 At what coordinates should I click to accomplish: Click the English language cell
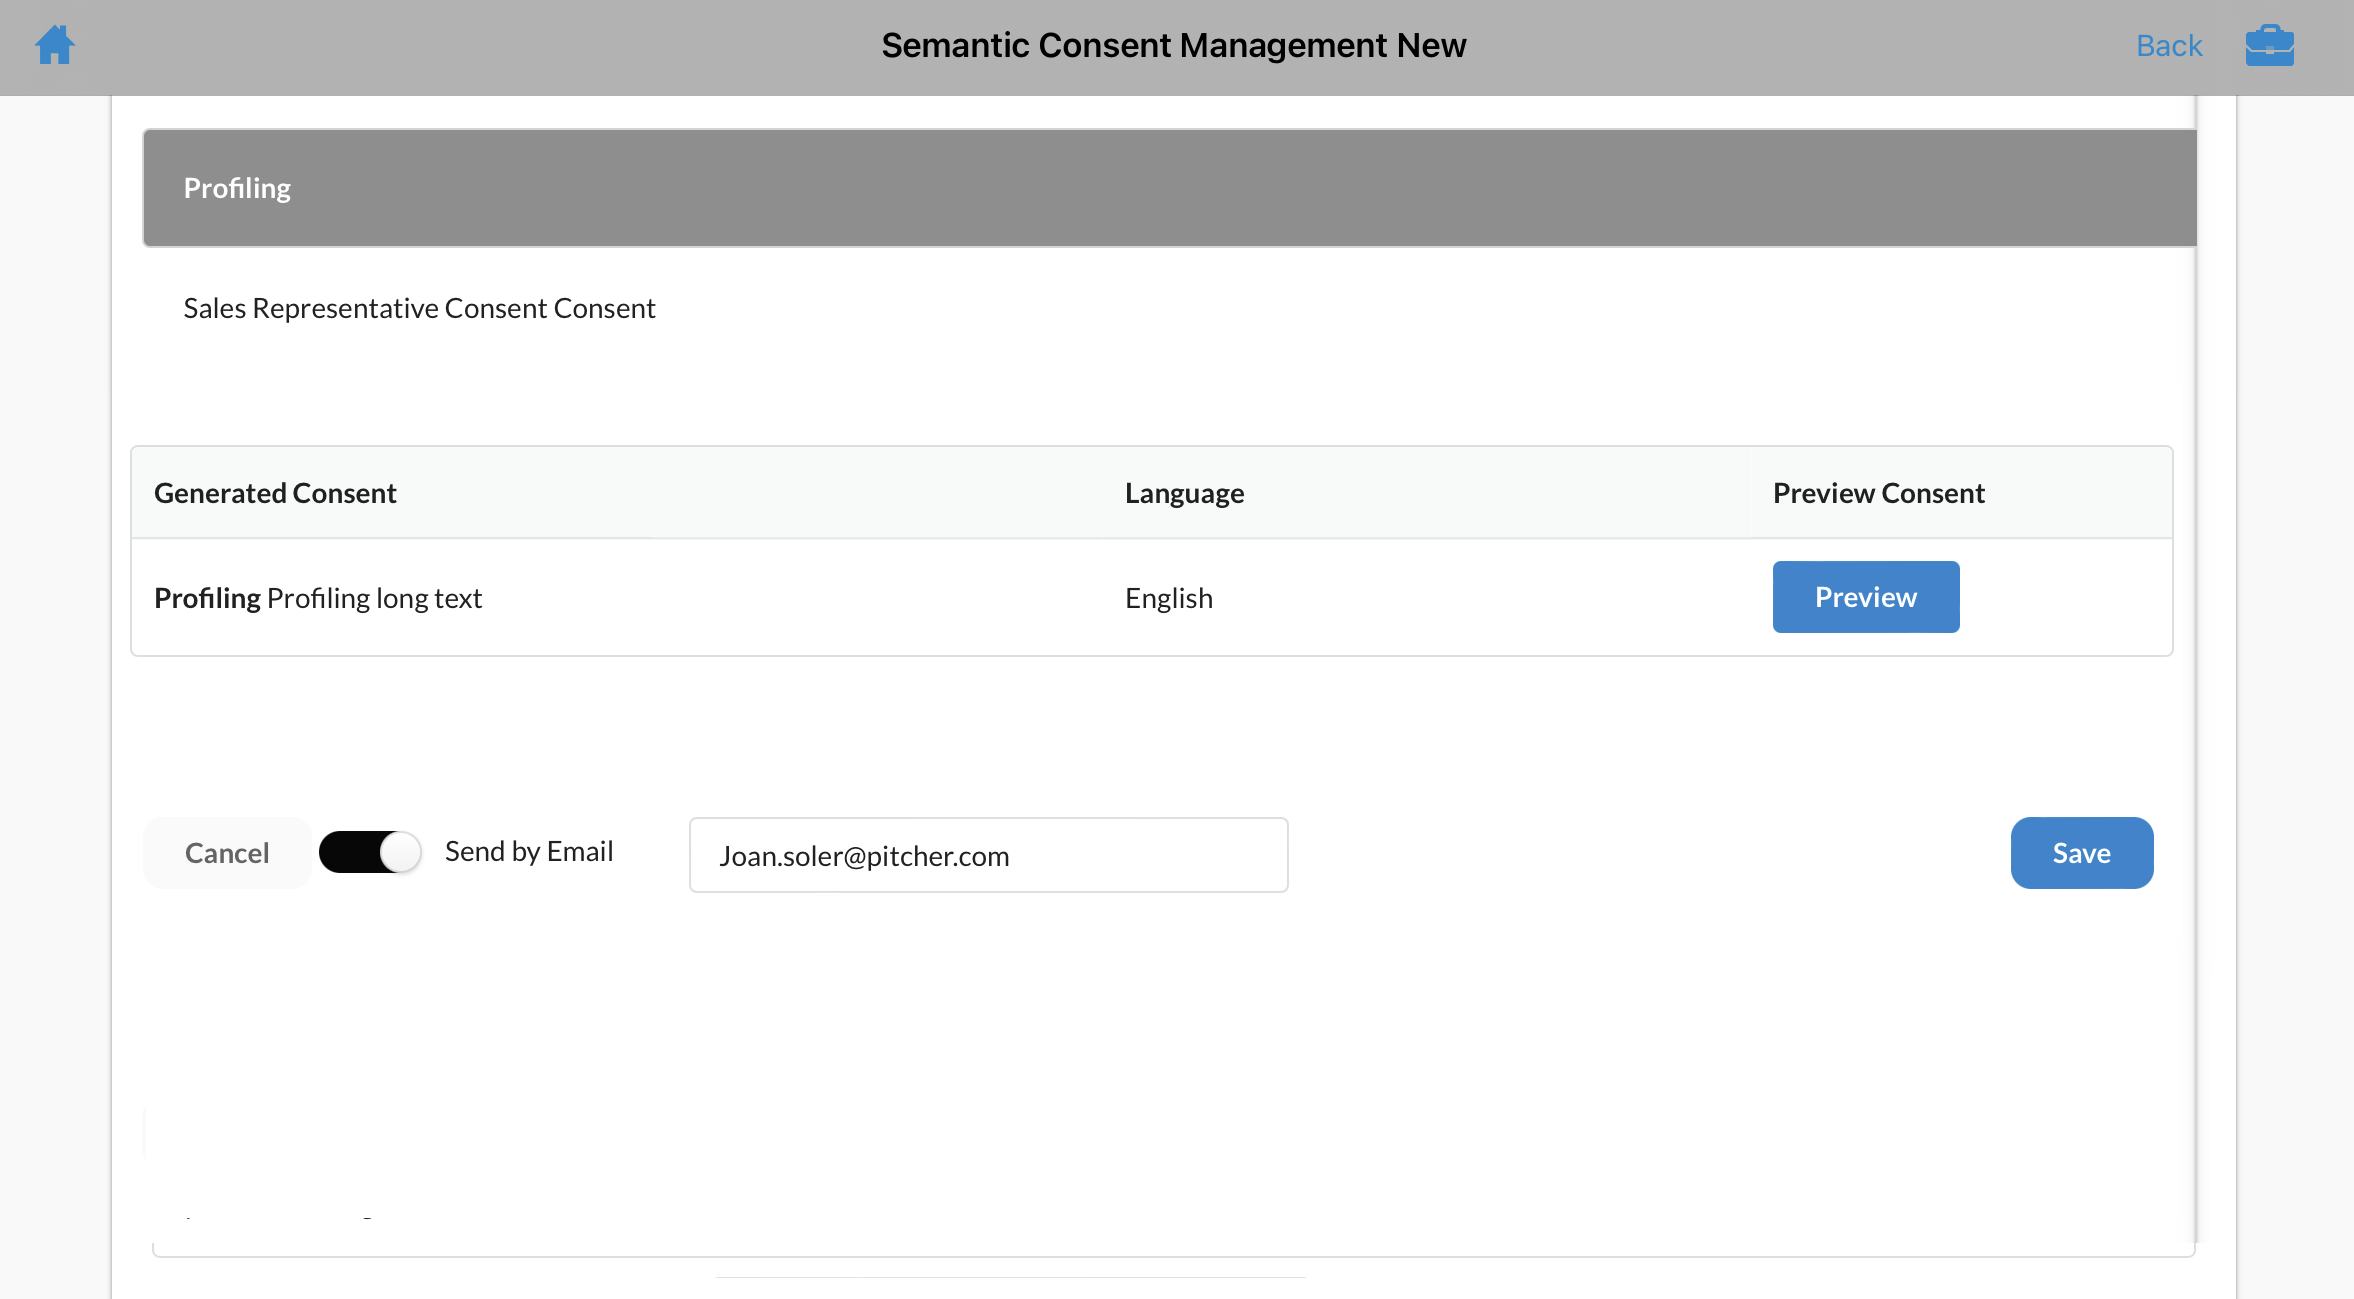click(x=1168, y=598)
